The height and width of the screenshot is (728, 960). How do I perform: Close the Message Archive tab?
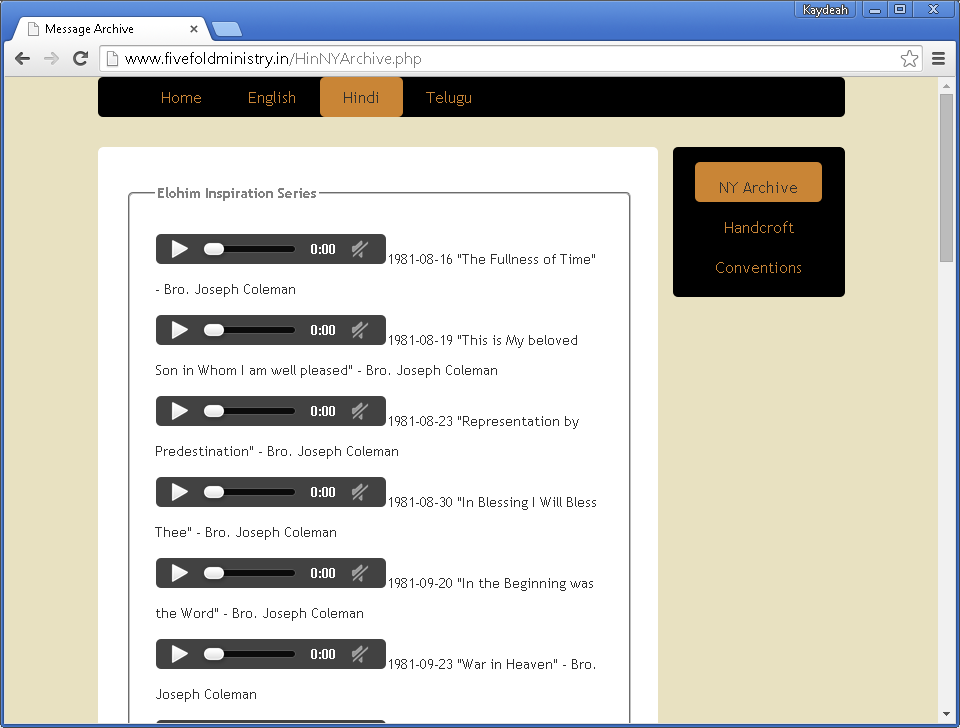[x=193, y=29]
